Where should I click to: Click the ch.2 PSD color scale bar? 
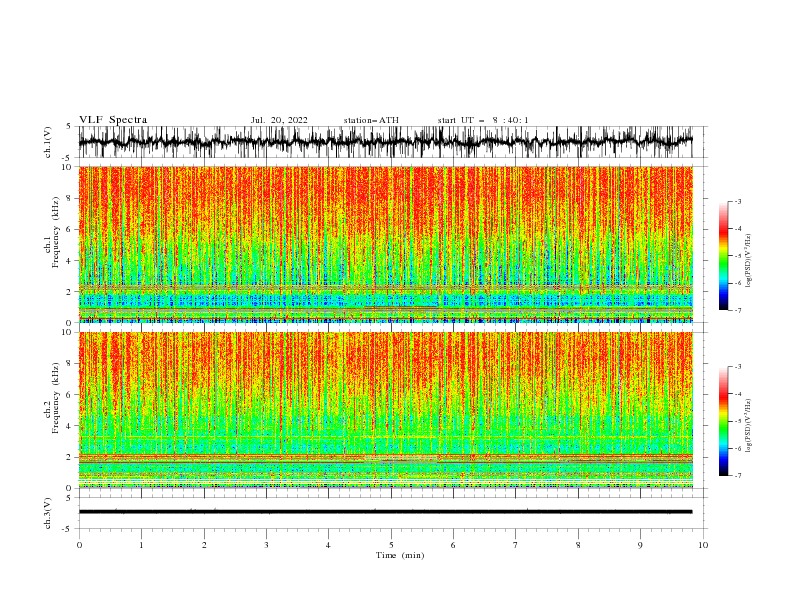pyautogui.click(x=723, y=421)
